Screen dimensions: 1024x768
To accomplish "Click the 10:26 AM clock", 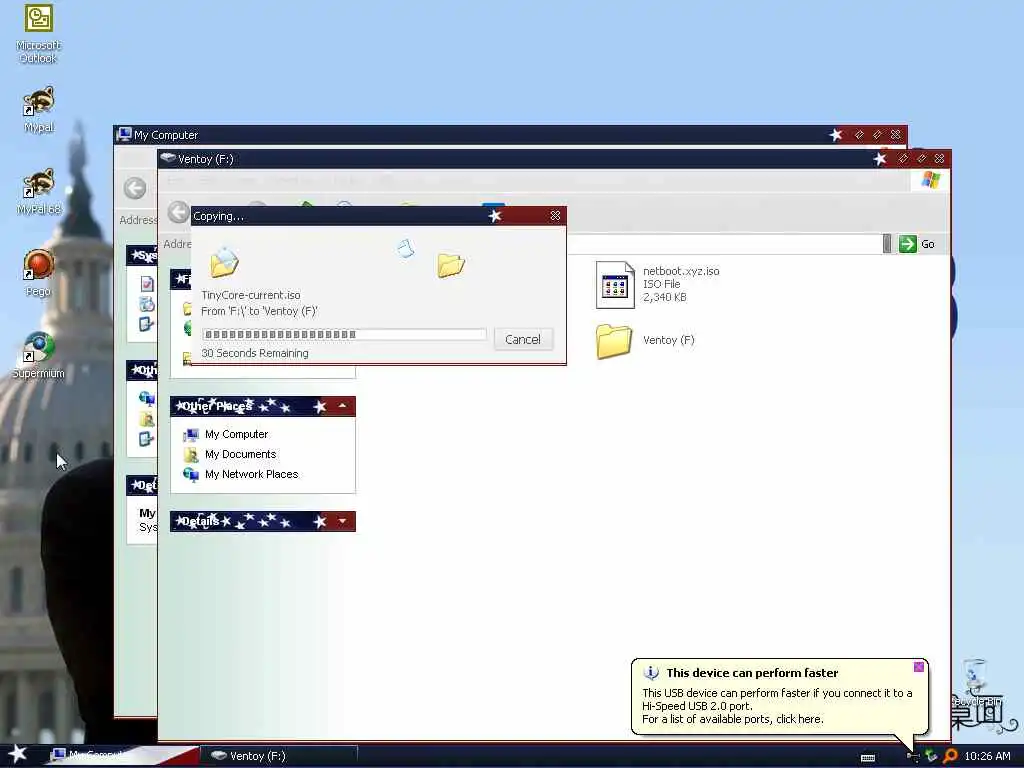I will click(987, 756).
